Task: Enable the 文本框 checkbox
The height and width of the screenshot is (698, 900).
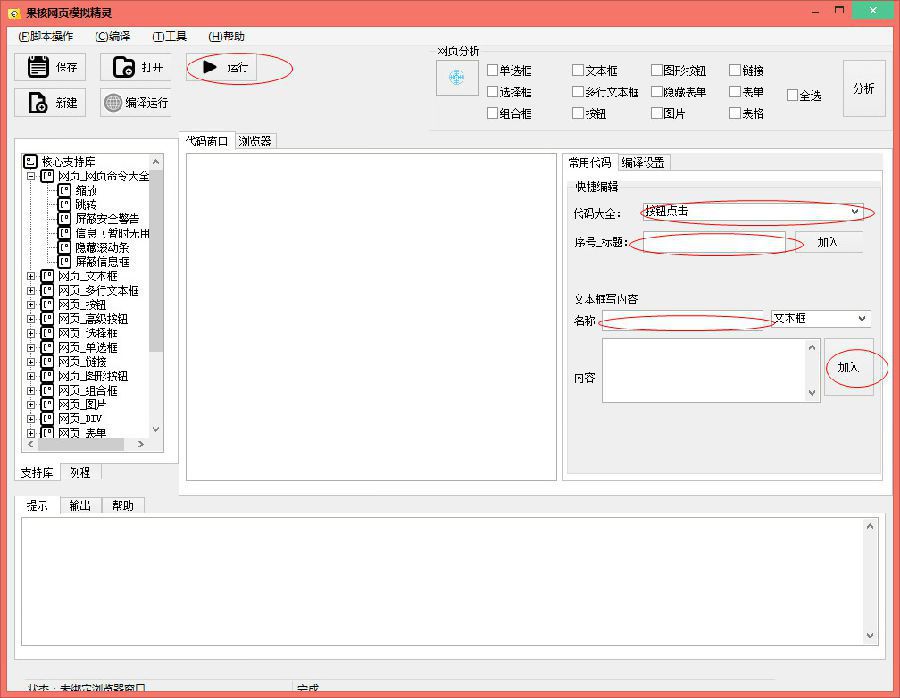Action: point(577,70)
